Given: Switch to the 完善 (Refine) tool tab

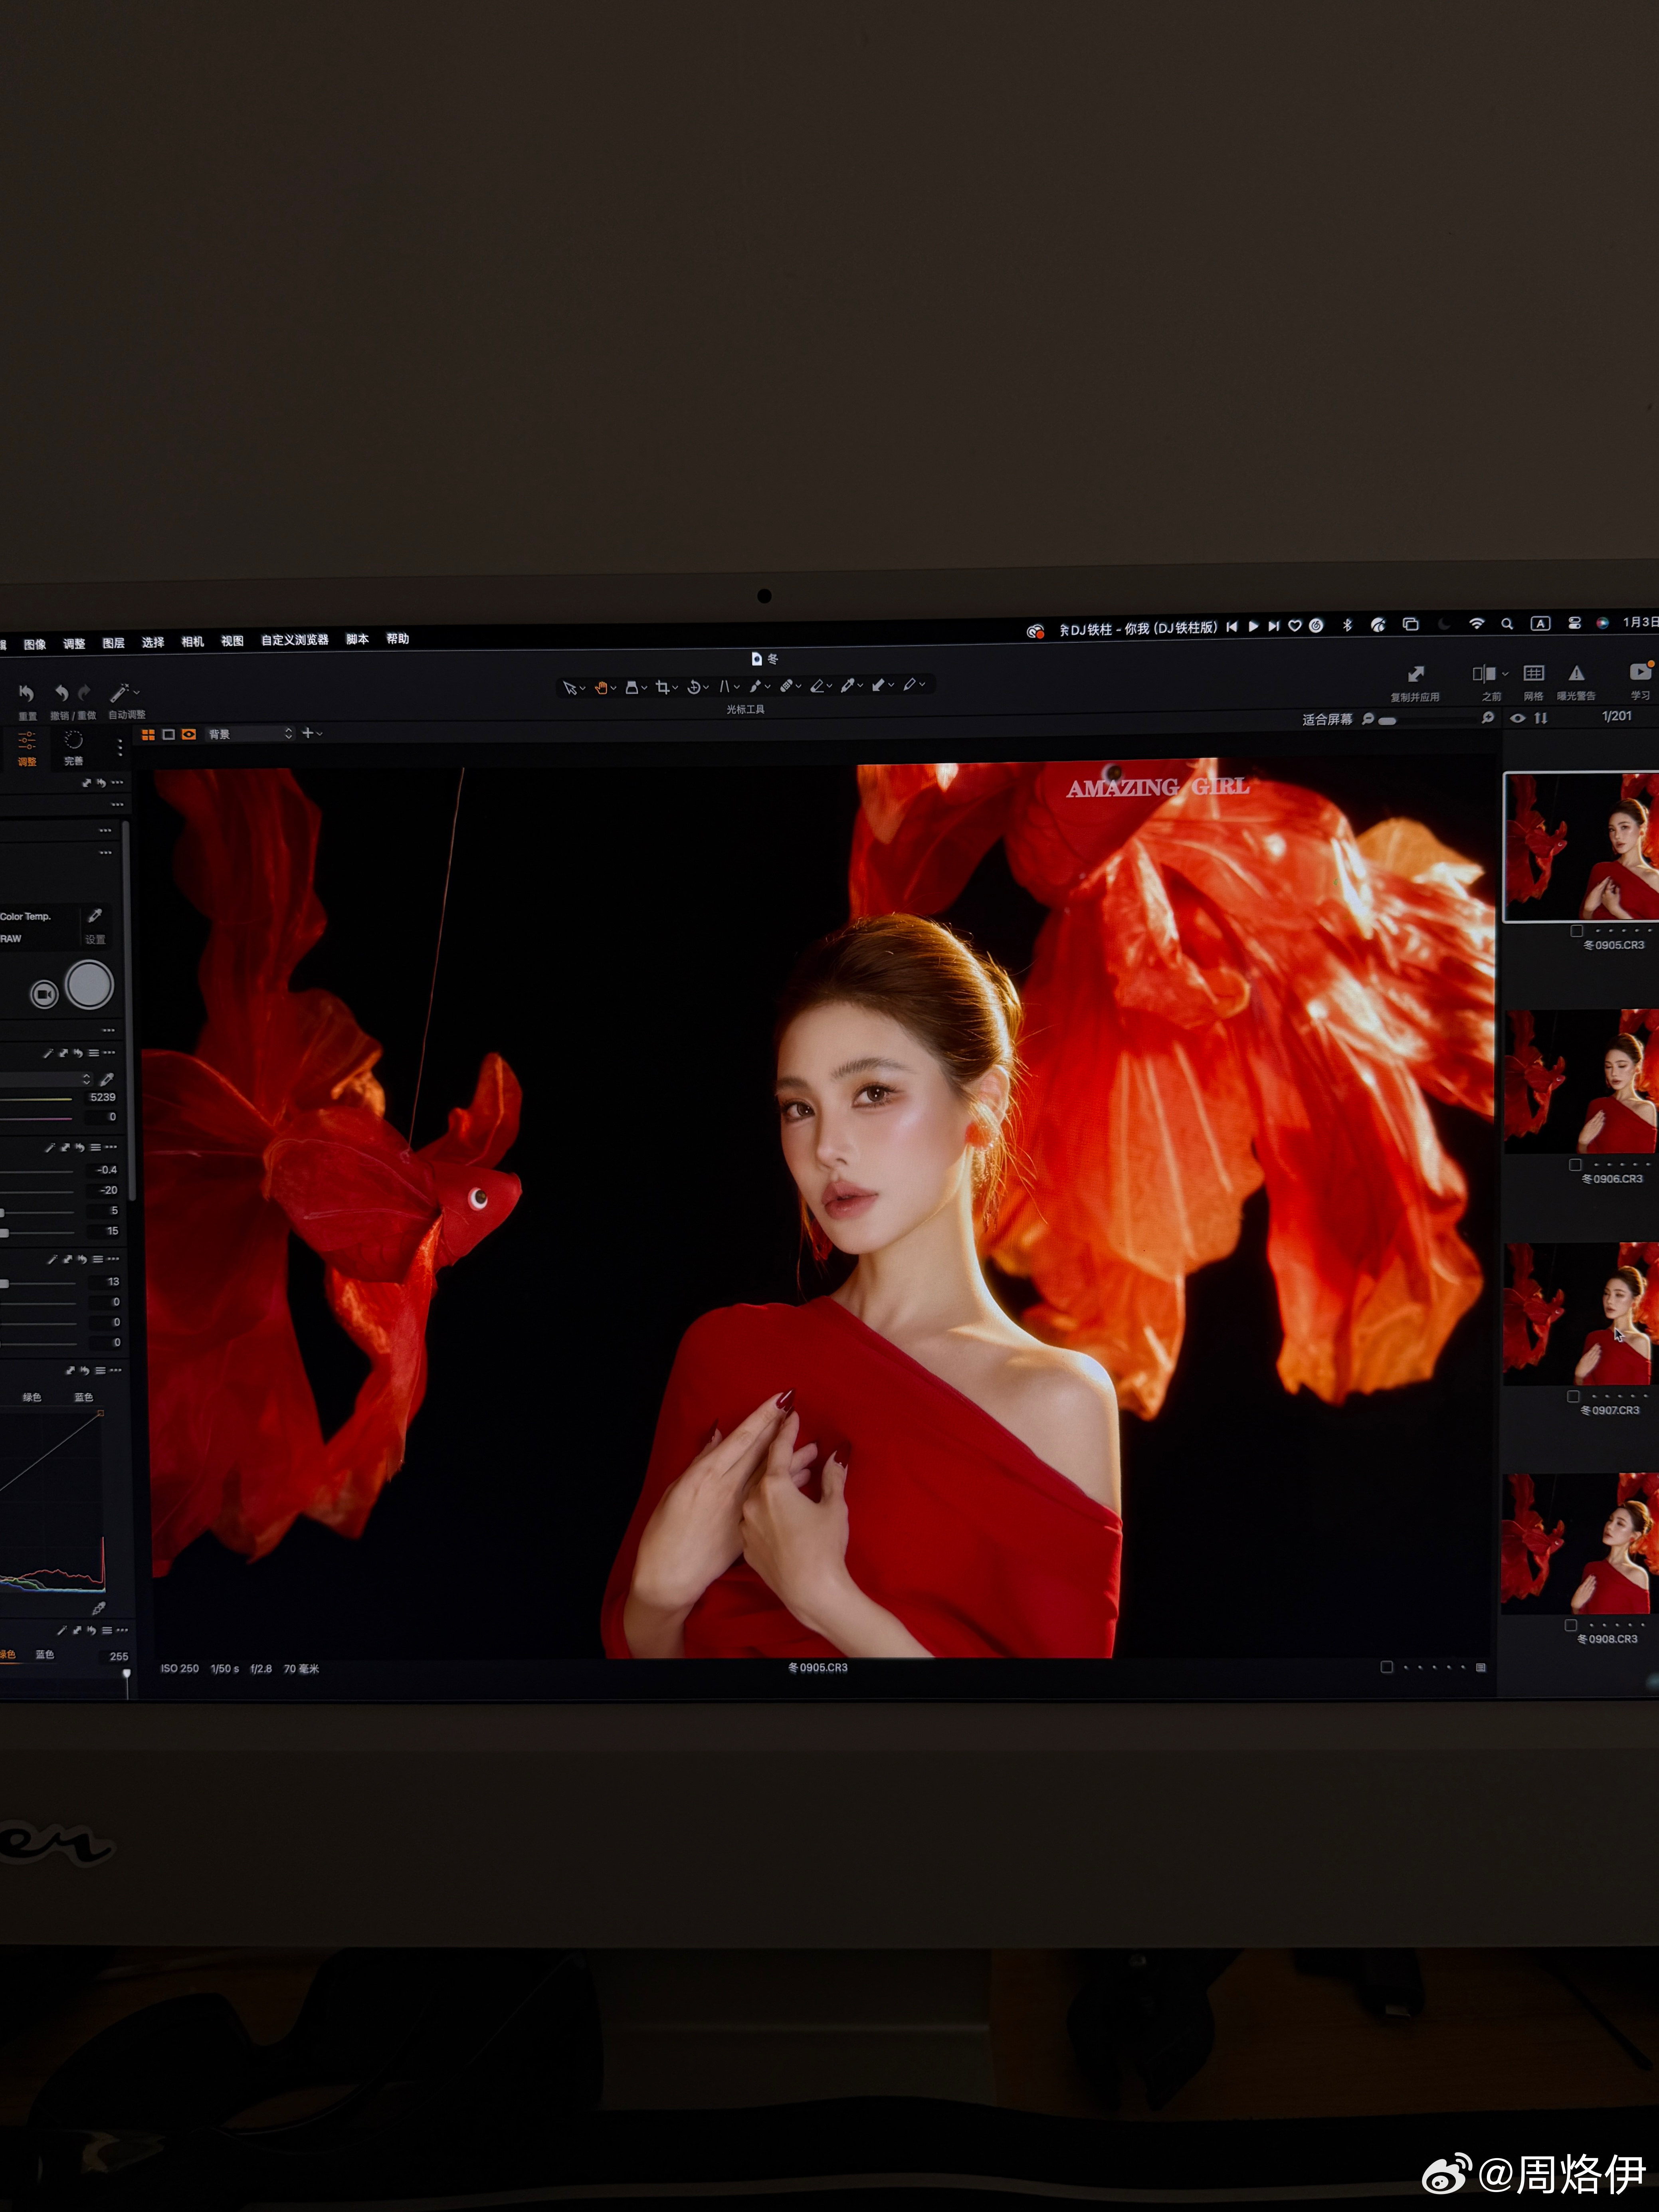Looking at the screenshot, I should click(73, 746).
